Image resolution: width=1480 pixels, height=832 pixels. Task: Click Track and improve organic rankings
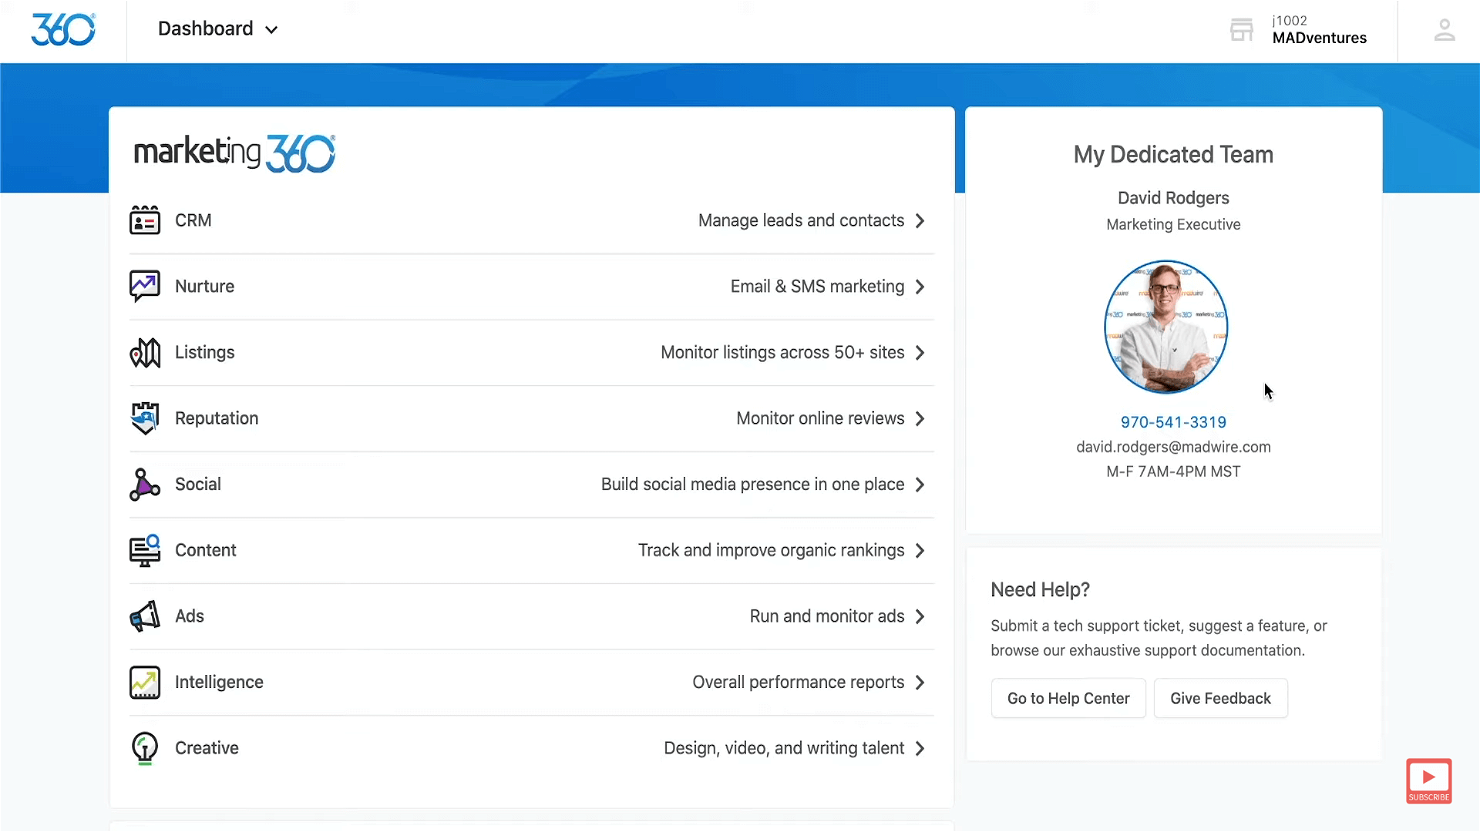(771, 550)
